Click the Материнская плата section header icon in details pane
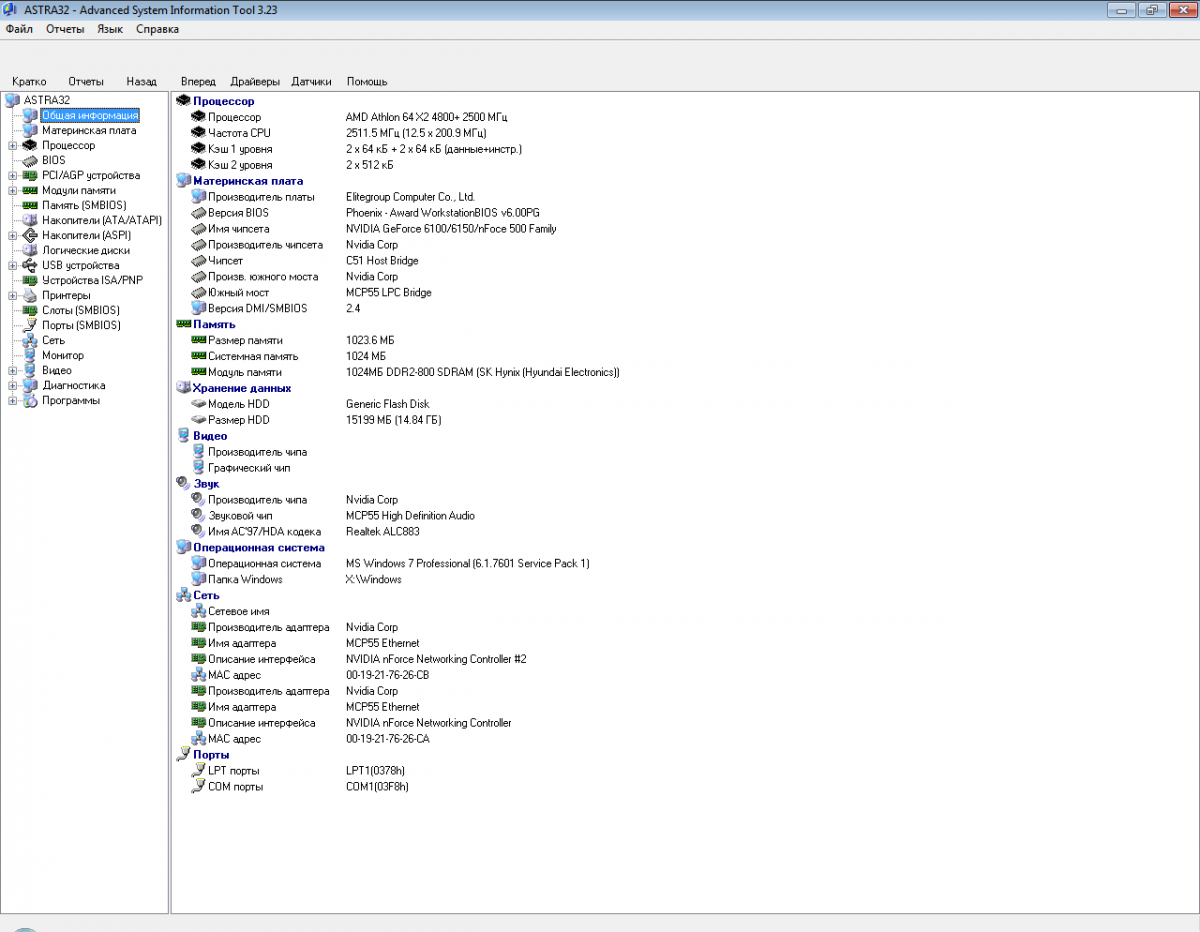Viewport: 1200px width, 932px height. [x=183, y=181]
